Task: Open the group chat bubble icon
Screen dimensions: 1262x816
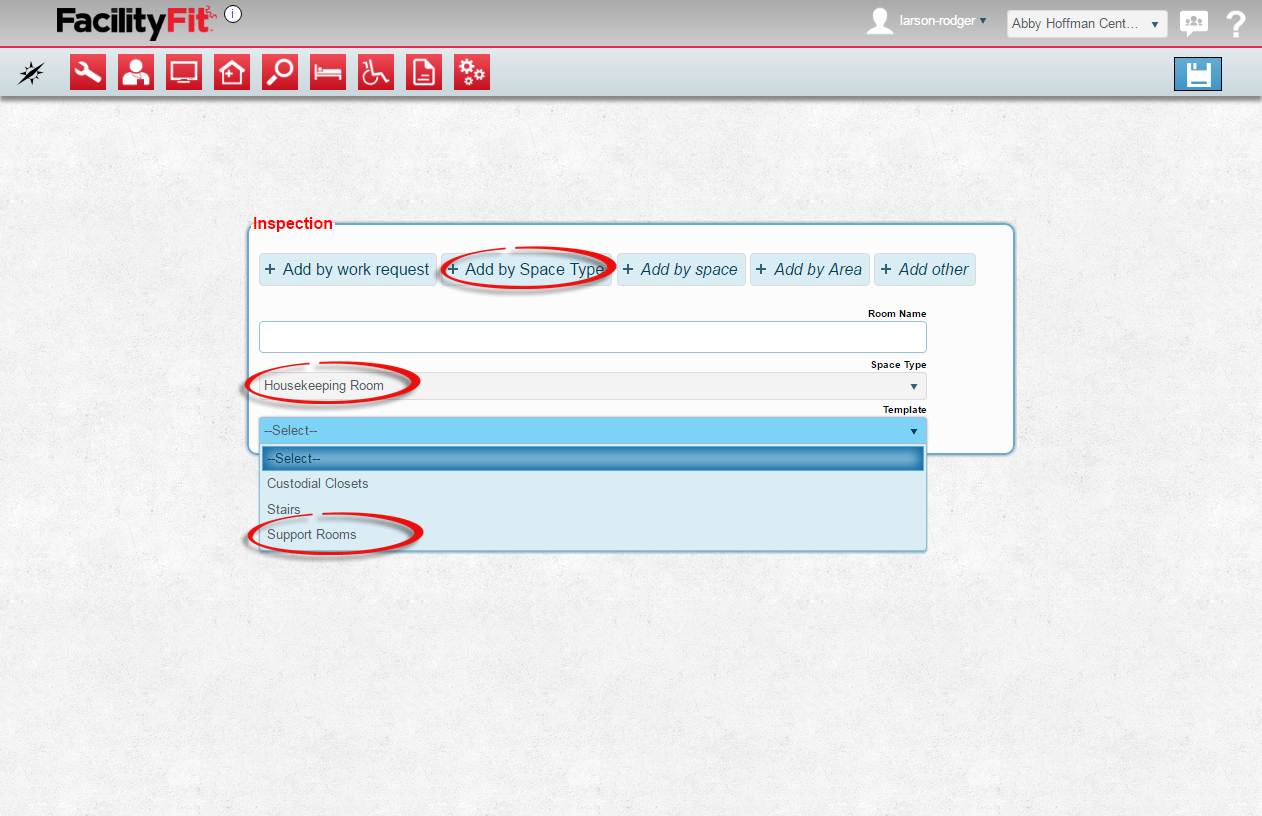Action: coord(1193,23)
